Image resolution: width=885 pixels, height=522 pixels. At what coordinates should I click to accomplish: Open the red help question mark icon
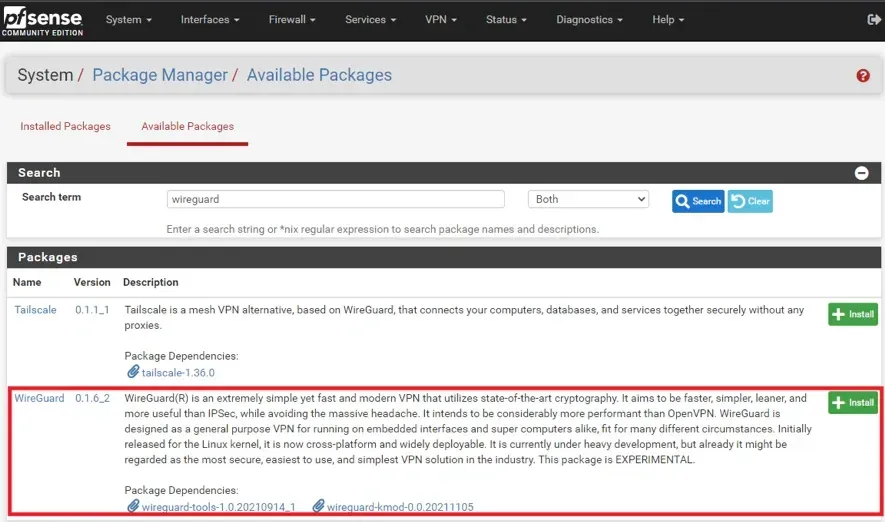(x=862, y=76)
